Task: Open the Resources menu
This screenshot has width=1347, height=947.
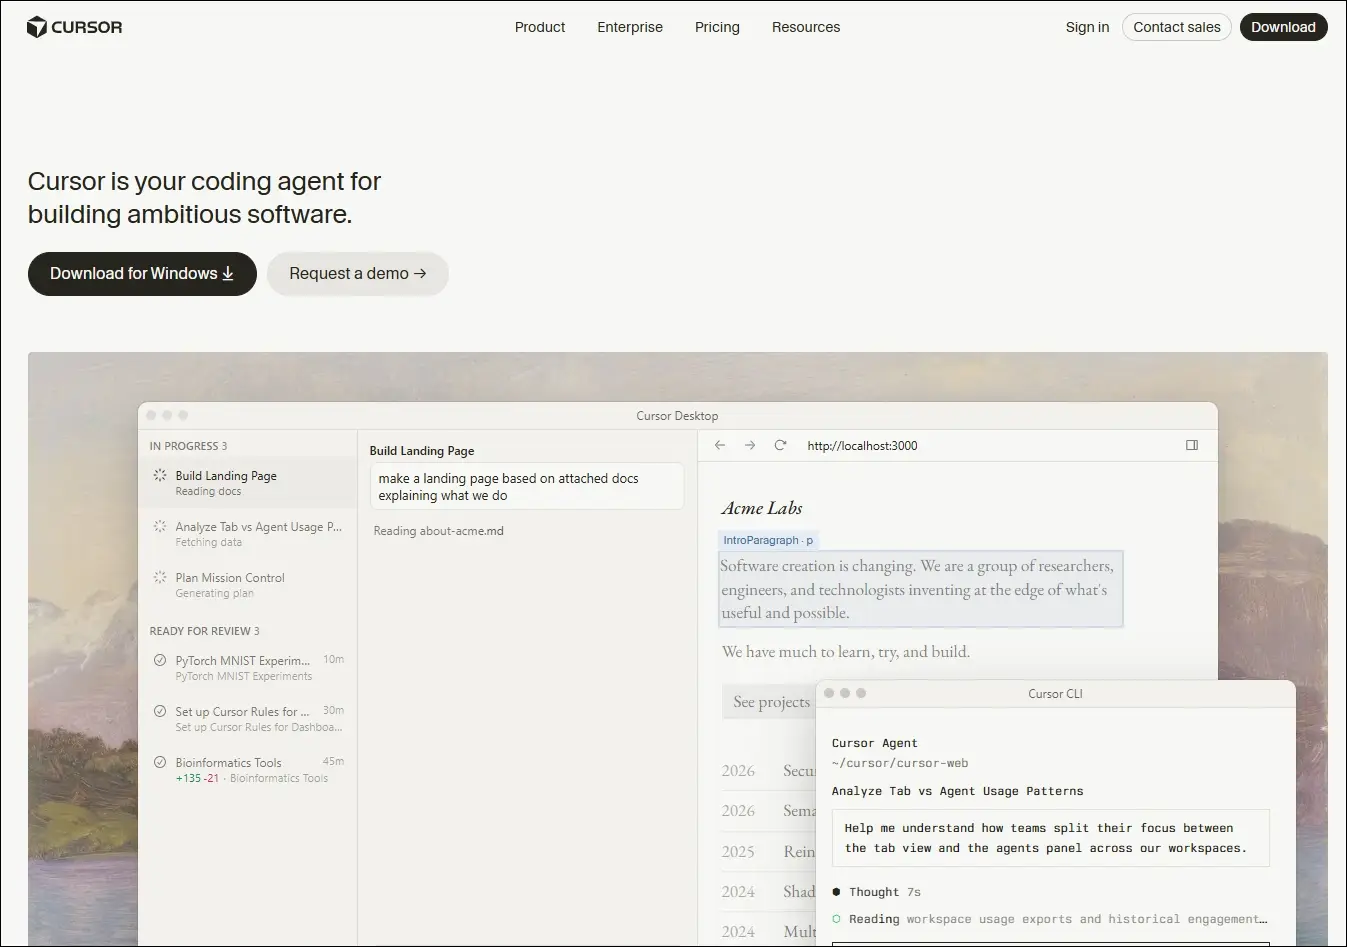Action: coord(806,27)
